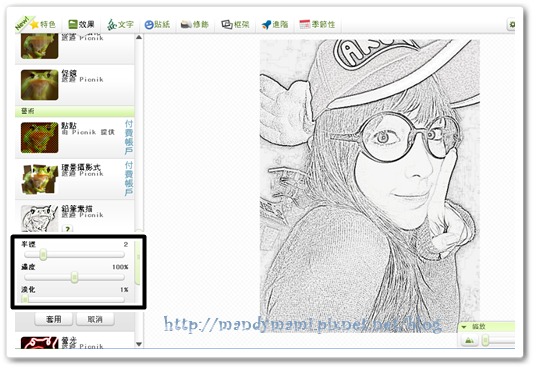
Task: Open the 文字 (Text) tab
Action: [120, 24]
